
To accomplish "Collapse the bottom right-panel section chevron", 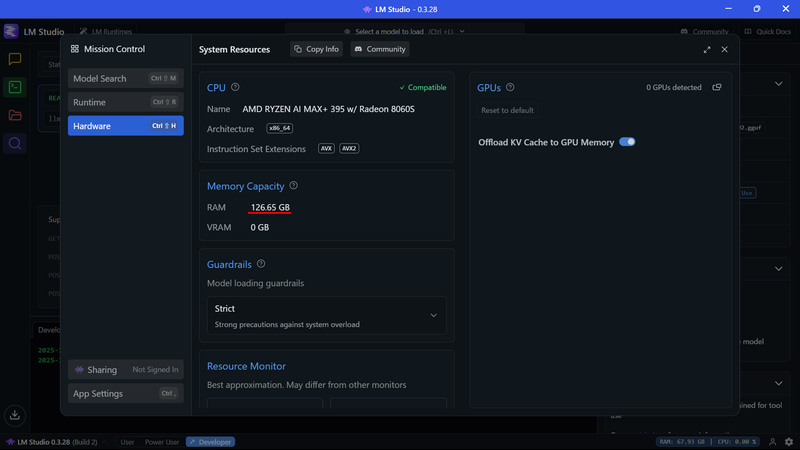I will 779,383.
